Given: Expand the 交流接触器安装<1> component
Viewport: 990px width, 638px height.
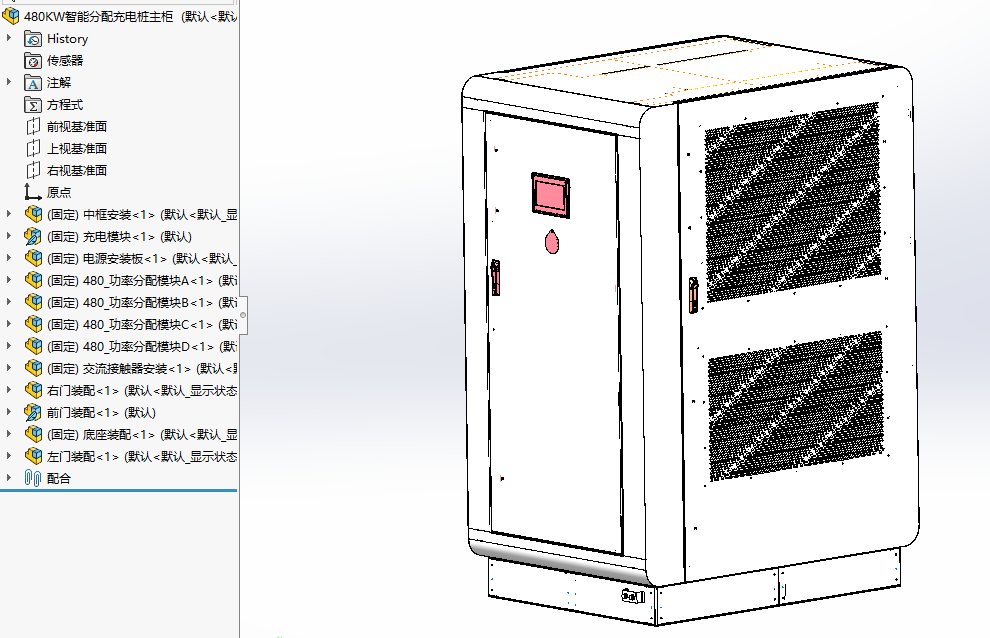Looking at the screenshot, I should (9, 368).
